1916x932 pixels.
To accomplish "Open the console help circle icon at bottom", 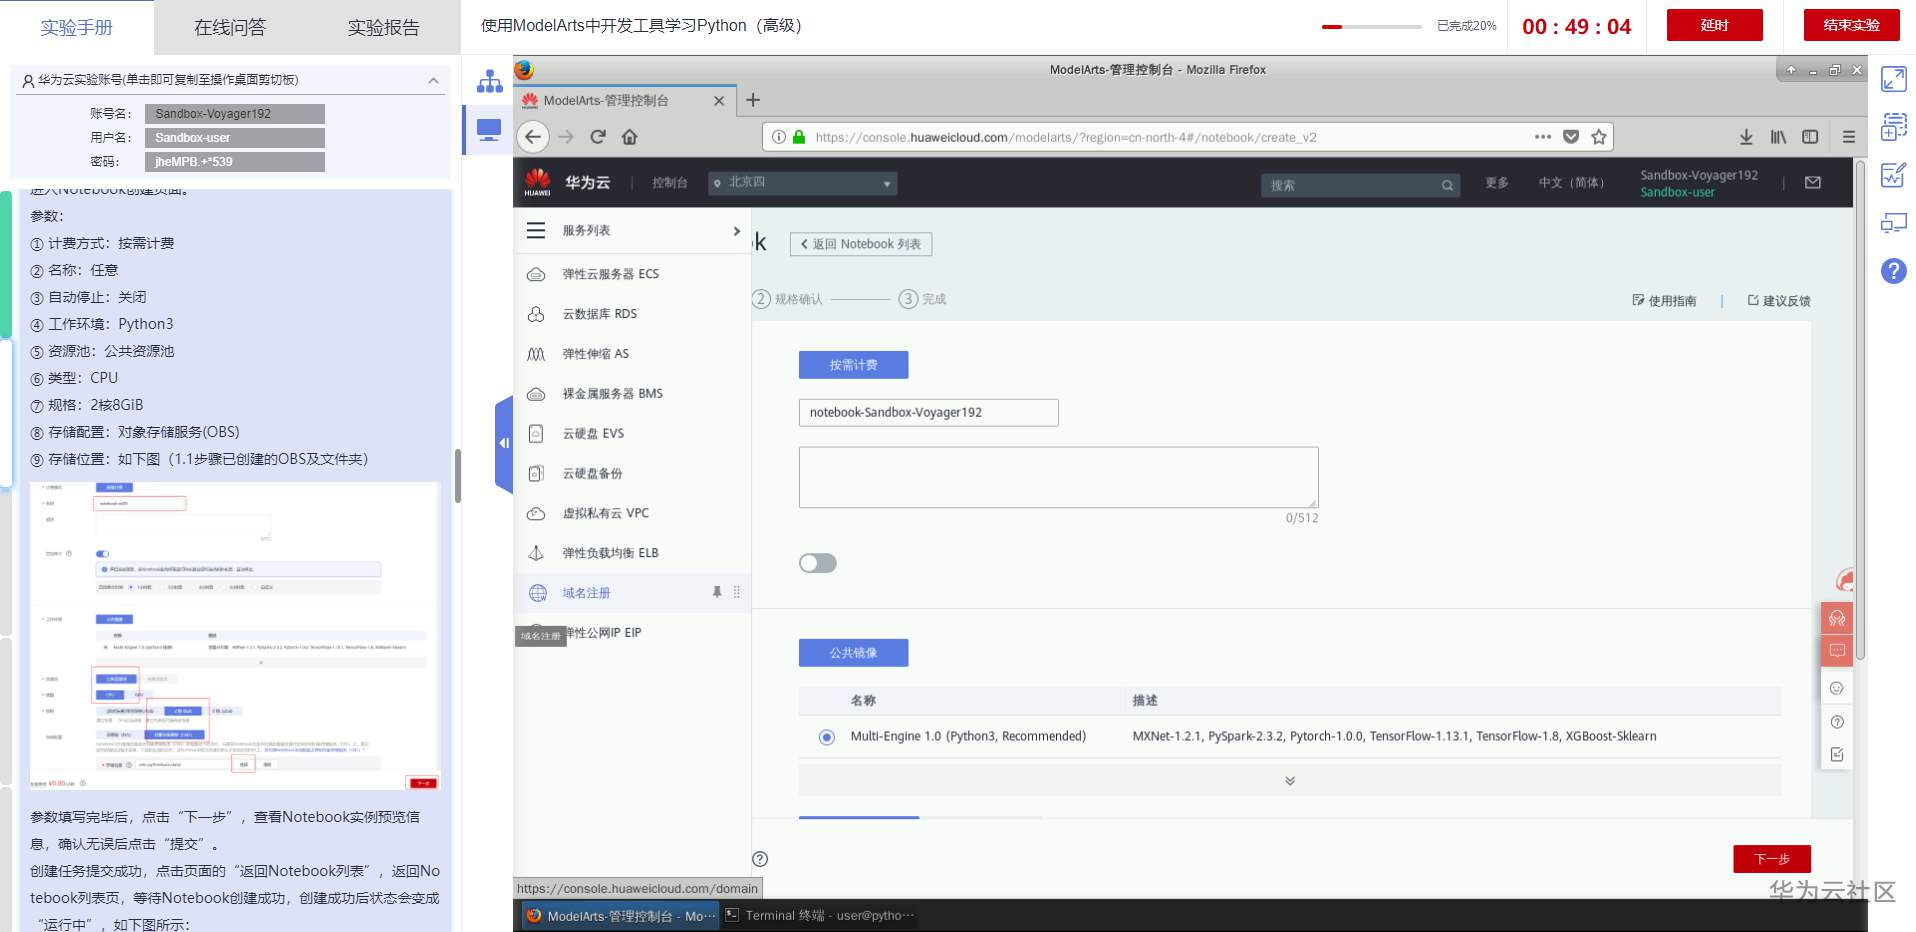I will [x=760, y=859].
